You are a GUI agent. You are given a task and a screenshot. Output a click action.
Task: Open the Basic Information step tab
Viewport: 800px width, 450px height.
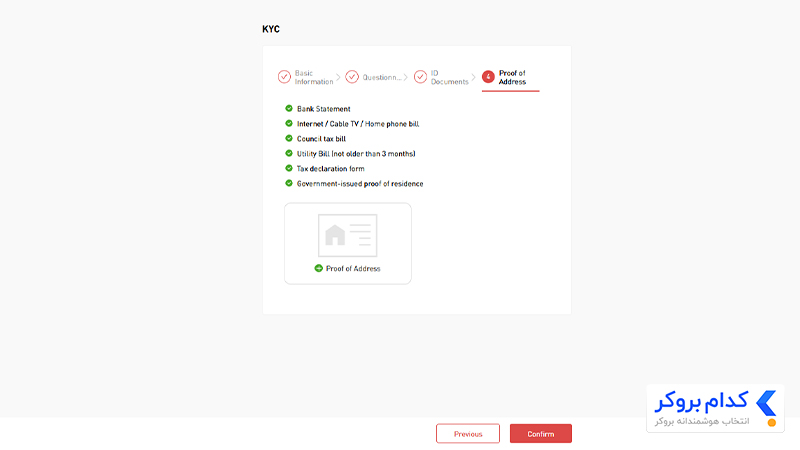point(306,77)
